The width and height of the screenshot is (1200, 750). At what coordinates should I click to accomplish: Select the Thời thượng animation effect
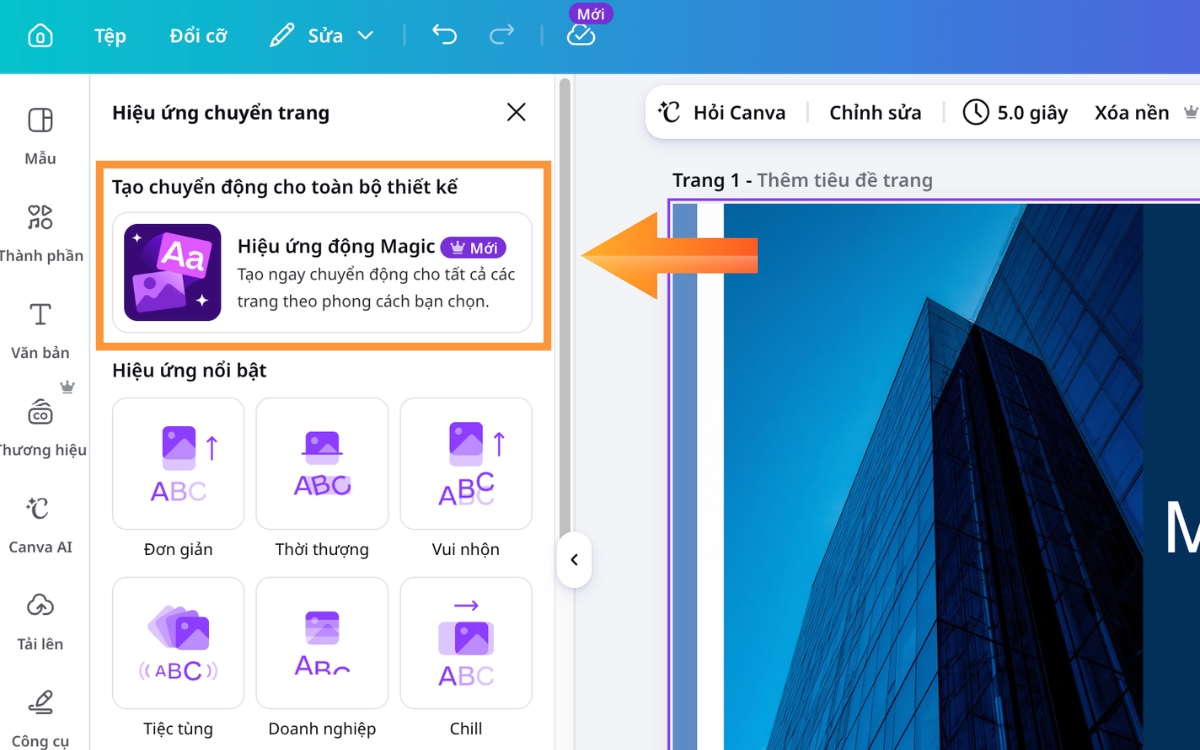tap(322, 464)
